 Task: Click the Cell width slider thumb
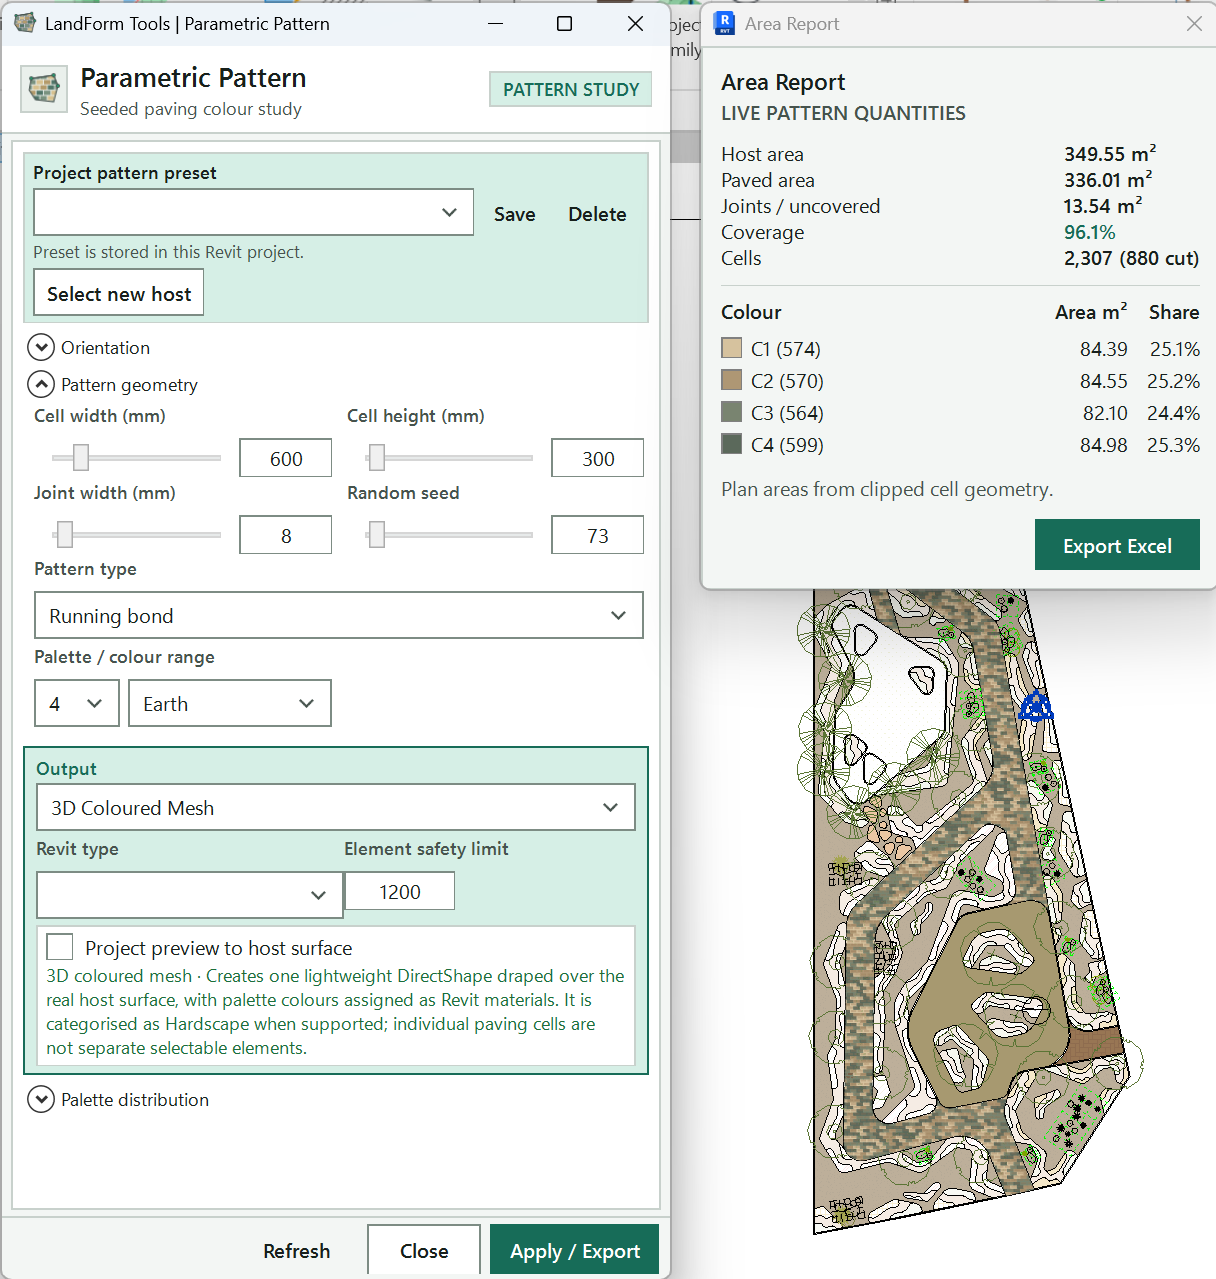(x=81, y=457)
